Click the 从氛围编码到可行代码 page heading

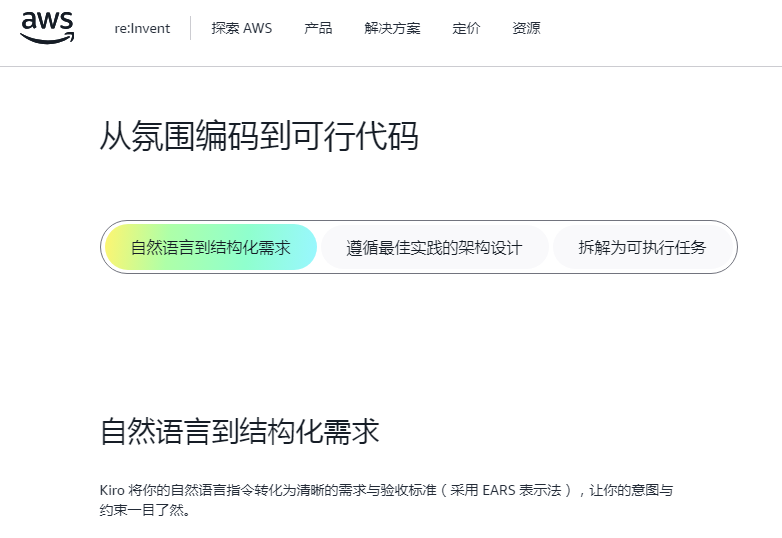coord(258,136)
